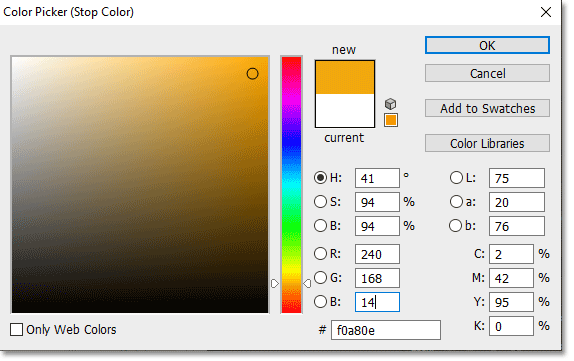
Task: Click the current white color preview
Action: (x=345, y=111)
